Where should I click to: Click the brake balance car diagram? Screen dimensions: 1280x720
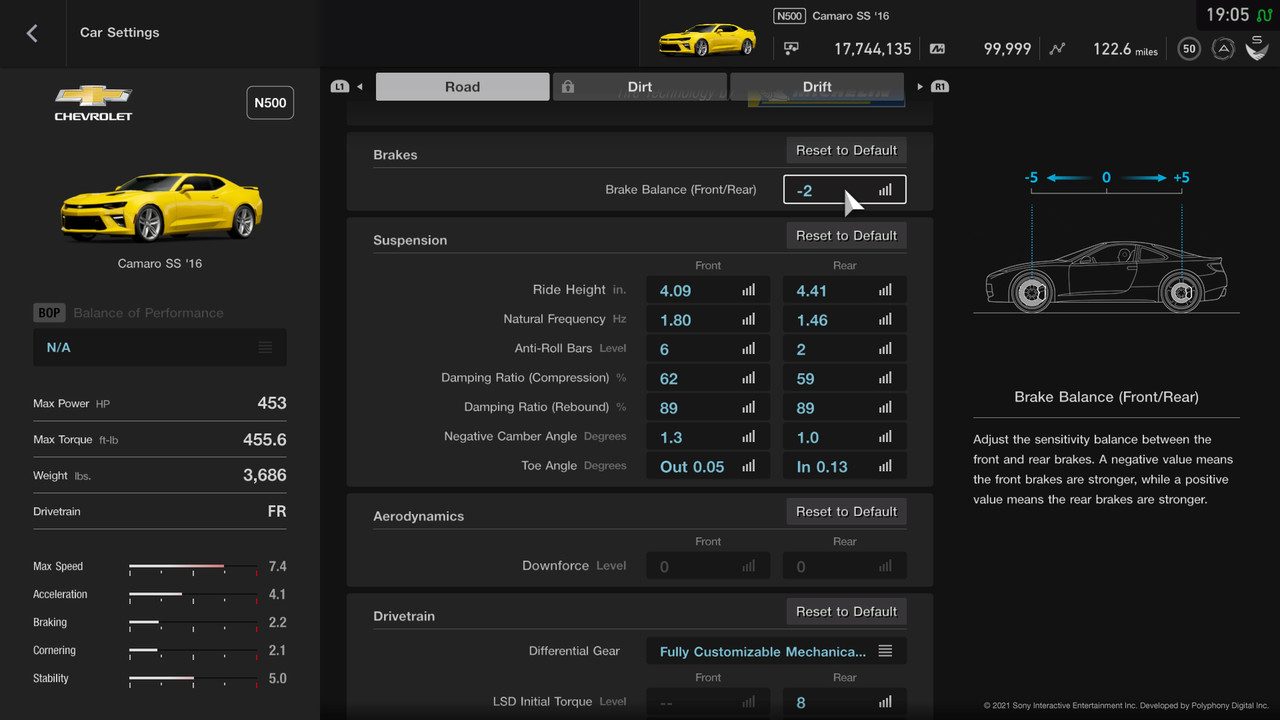pyautogui.click(x=1106, y=275)
